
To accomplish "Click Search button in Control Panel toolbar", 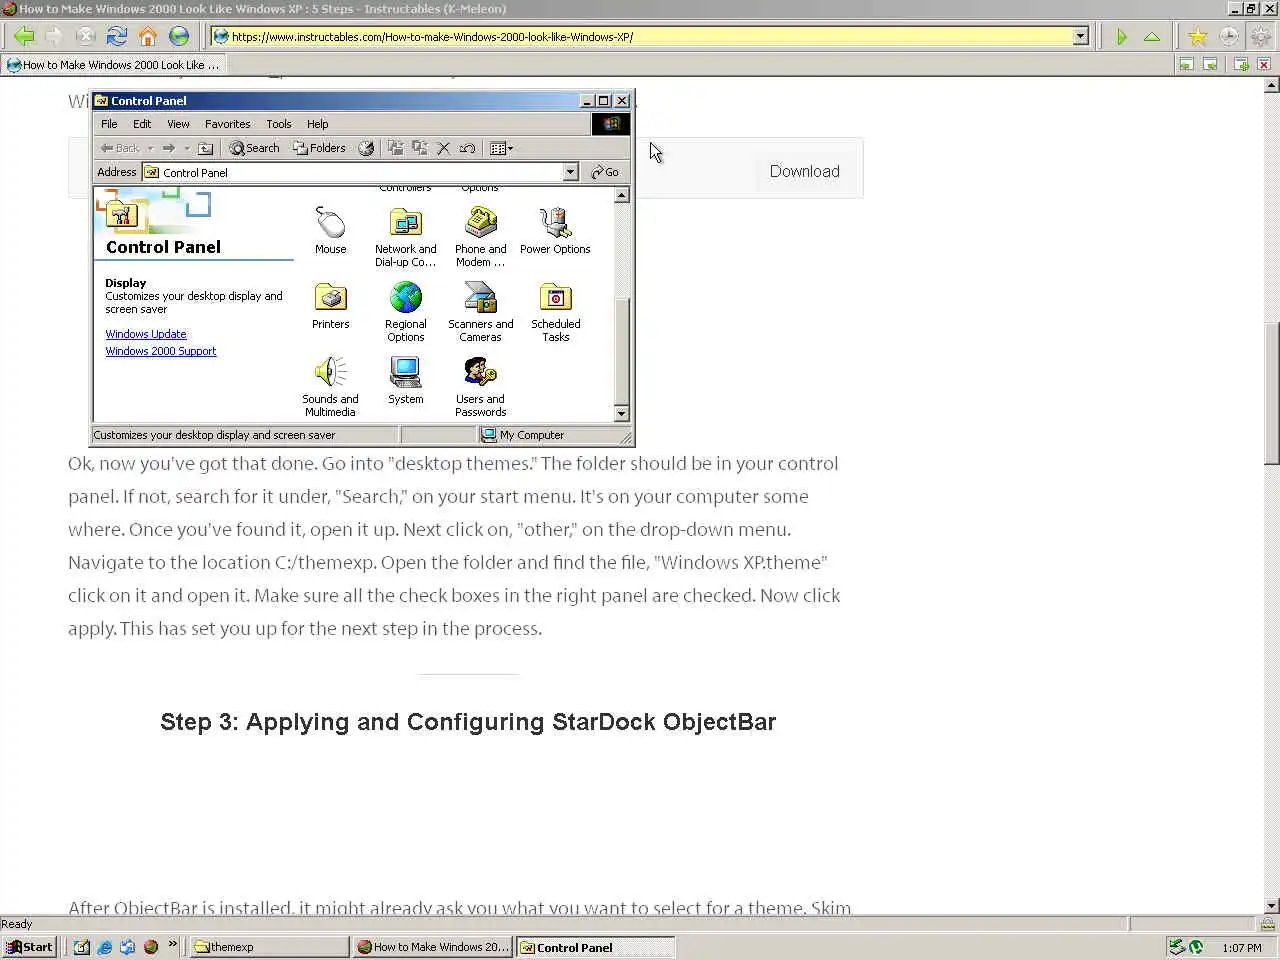I will pos(254,148).
